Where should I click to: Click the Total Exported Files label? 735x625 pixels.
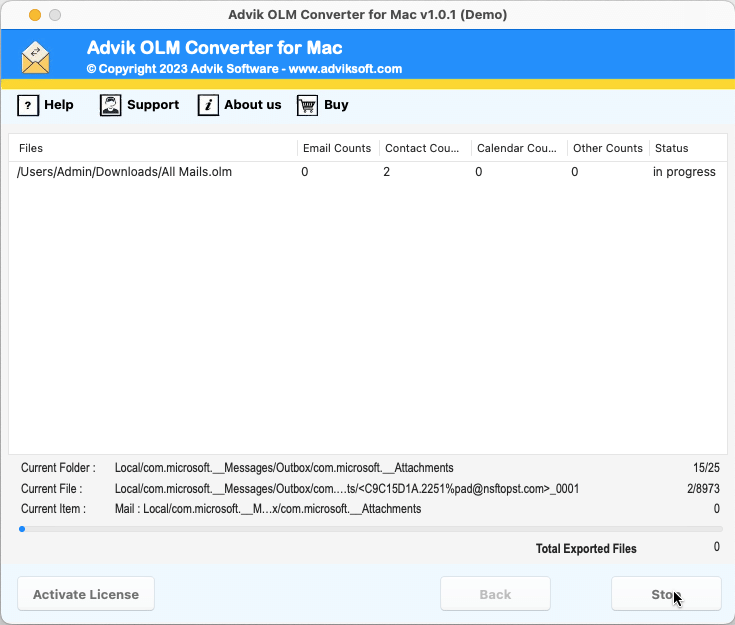tap(586, 549)
